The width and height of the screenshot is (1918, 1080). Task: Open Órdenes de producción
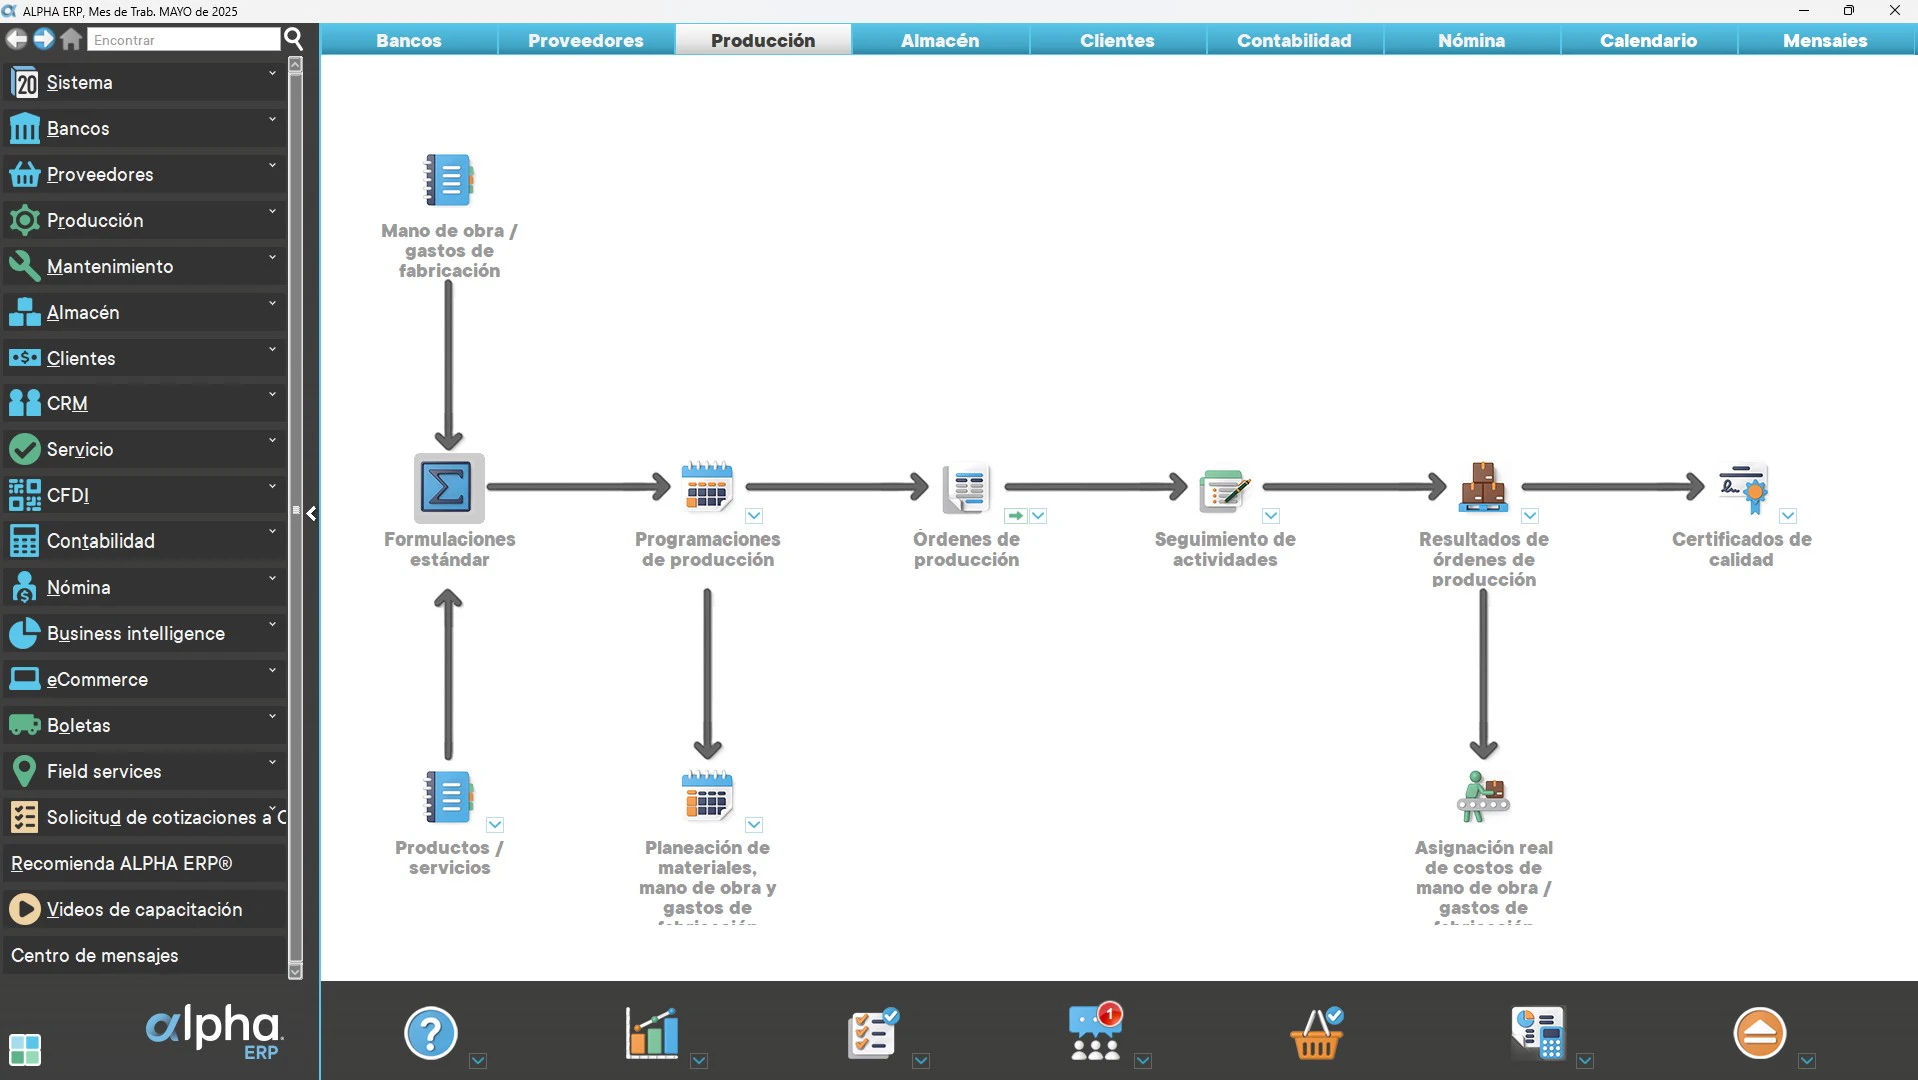coord(966,487)
